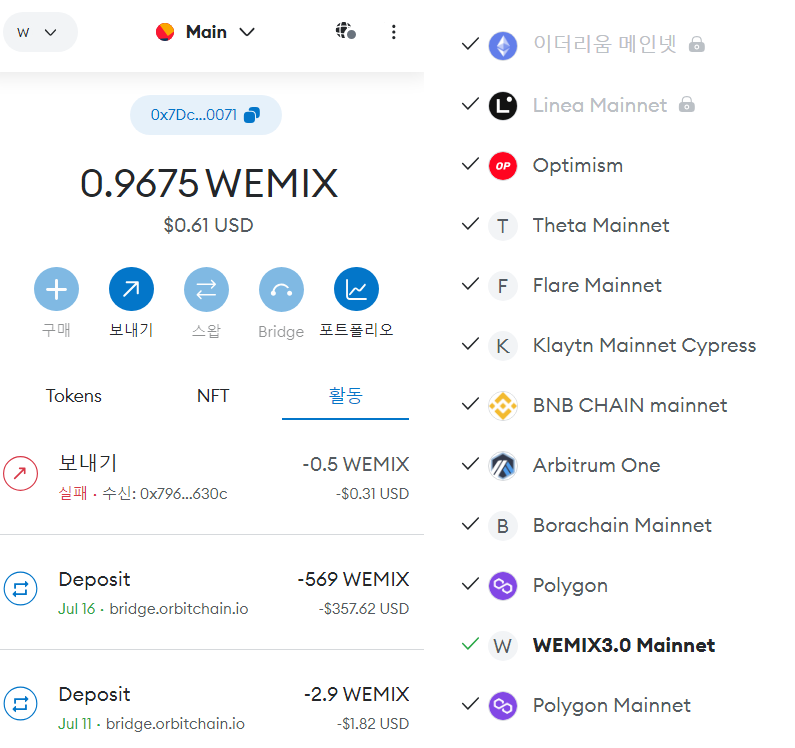
Task: Click the BNB Chain logo icon
Action: [502, 406]
